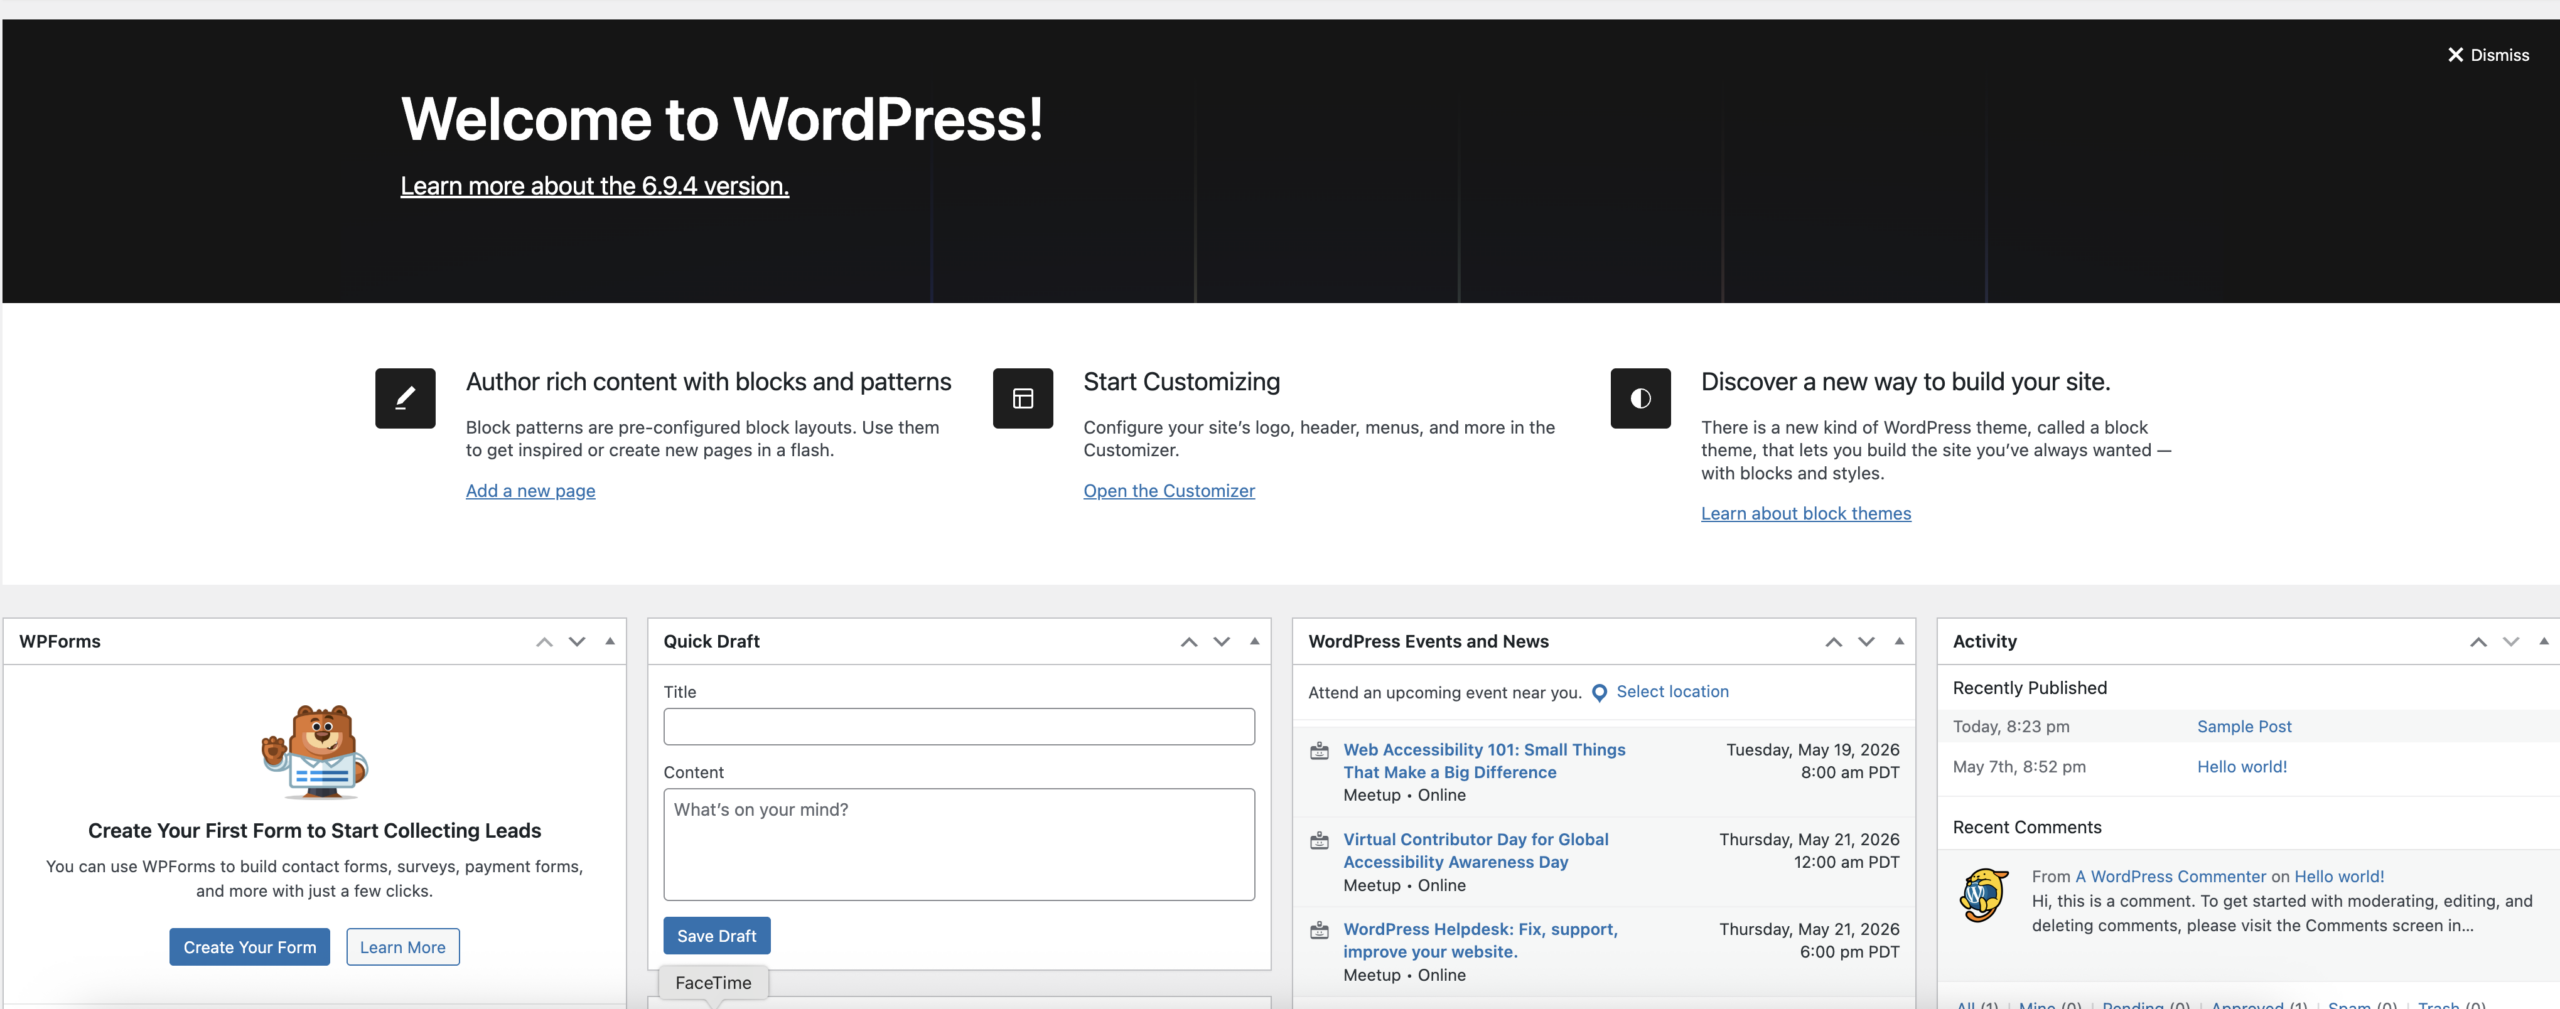Move the Quick Draft widget up
This screenshot has height=1009, width=2560.
tap(1189, 642)
